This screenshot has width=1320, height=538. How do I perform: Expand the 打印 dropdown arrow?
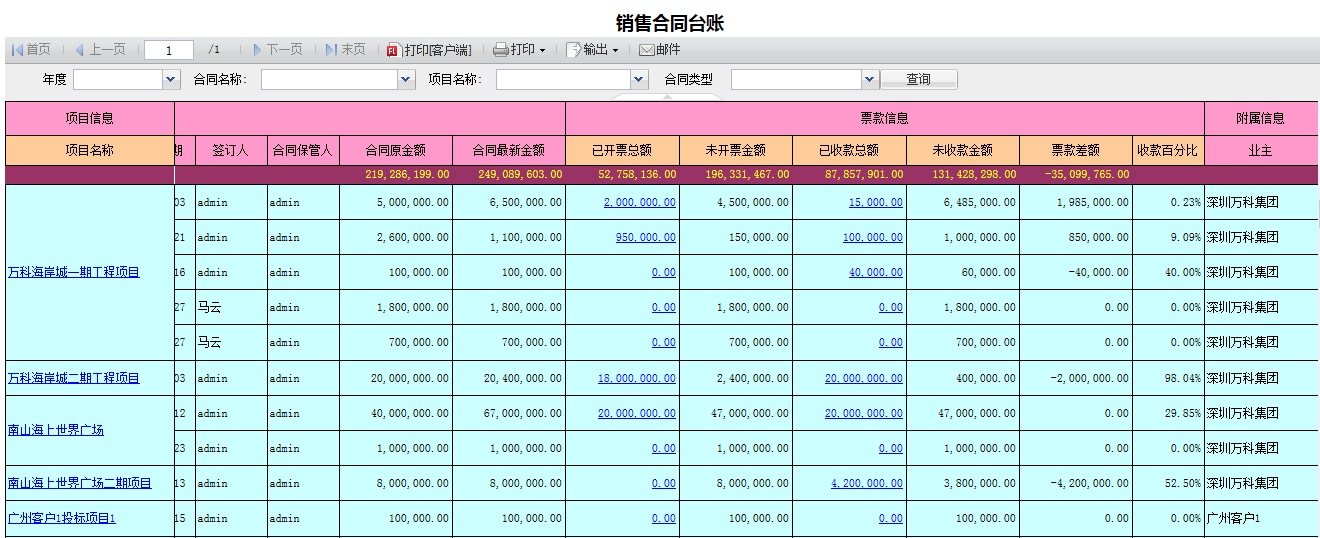[x=542, y=50]
